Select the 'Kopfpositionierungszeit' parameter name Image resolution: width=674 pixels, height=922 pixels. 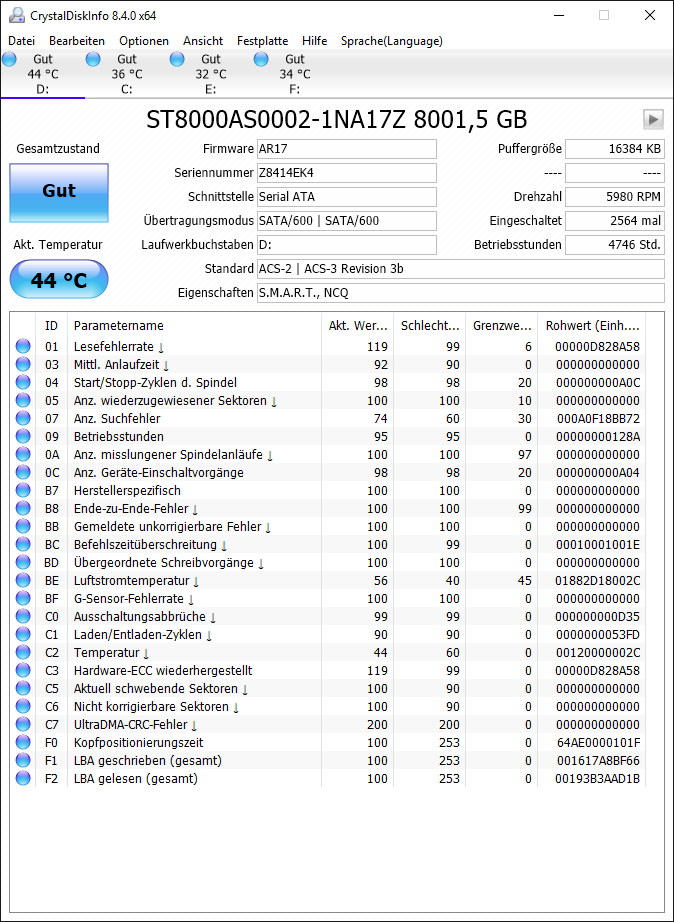pos(139,742)
